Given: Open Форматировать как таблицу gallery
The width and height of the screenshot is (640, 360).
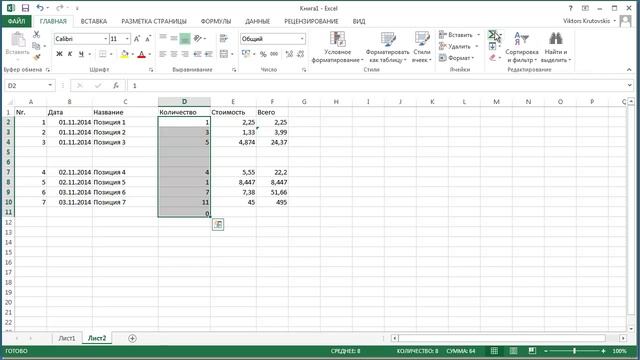Looking at the screenshot, I should [387, 47].
